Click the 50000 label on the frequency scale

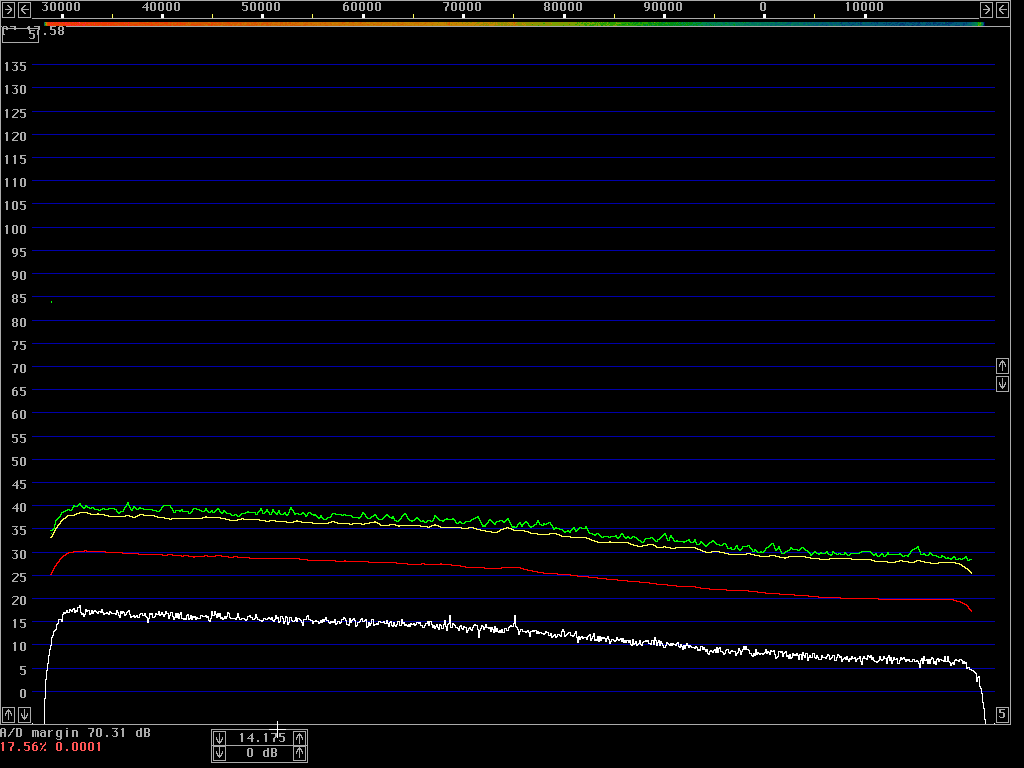[261, 7]
